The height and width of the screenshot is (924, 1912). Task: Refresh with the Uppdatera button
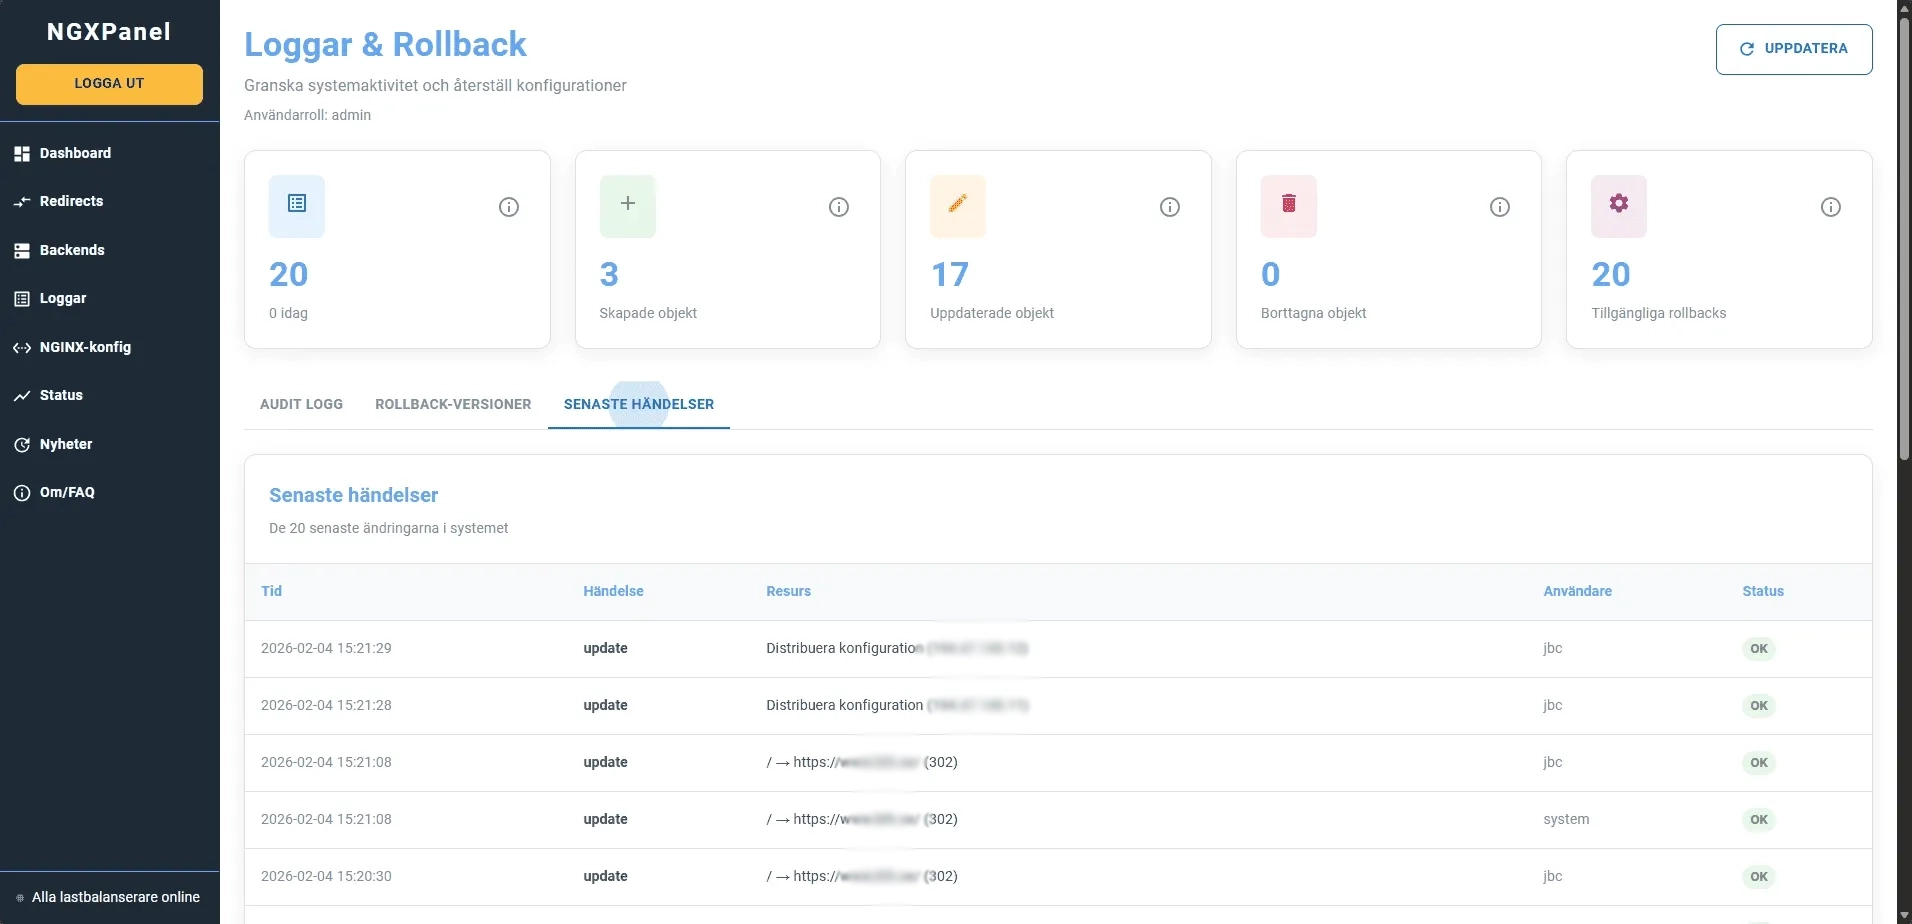coord(1794,49)
